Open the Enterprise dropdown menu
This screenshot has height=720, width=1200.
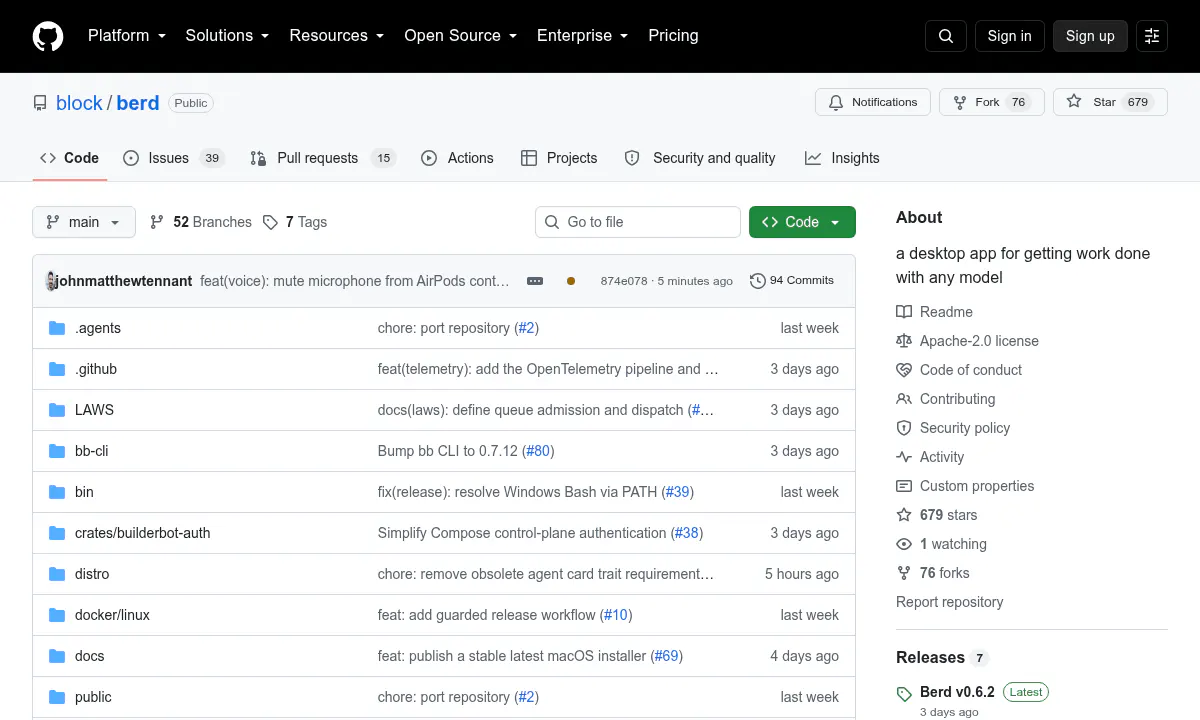583,36
